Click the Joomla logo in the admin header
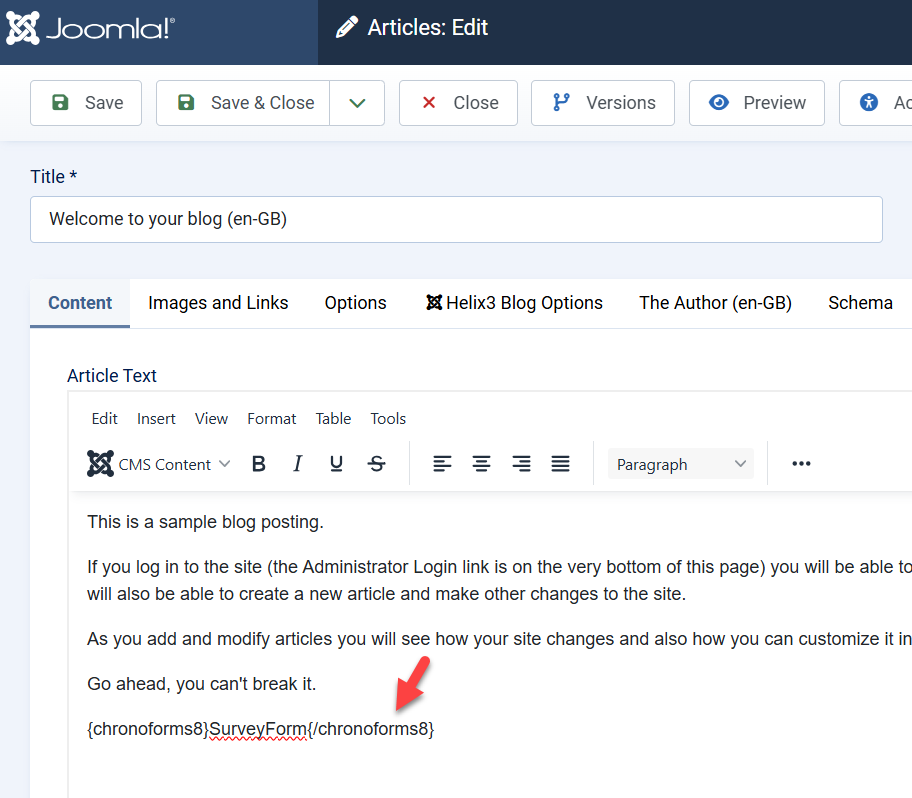 [x=90, y=29]
